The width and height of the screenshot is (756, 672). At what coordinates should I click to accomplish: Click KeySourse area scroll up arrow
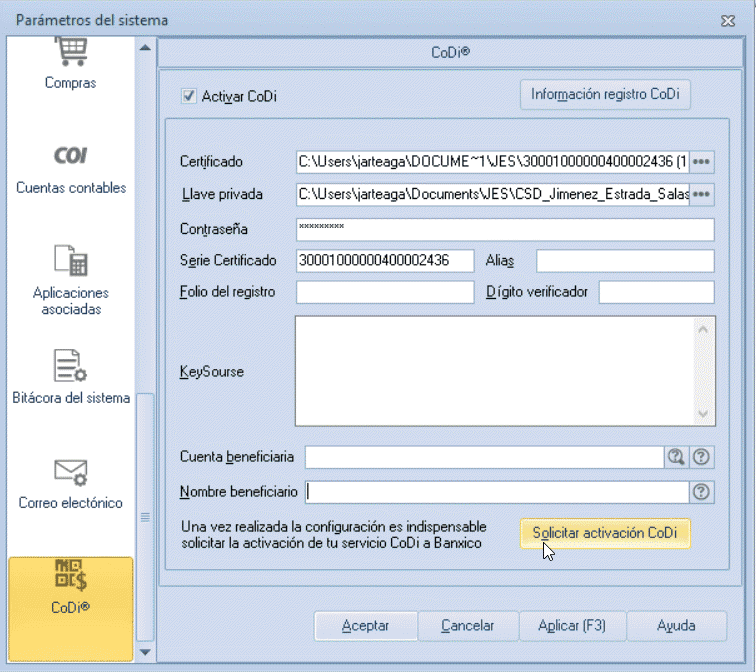point(703,330)
